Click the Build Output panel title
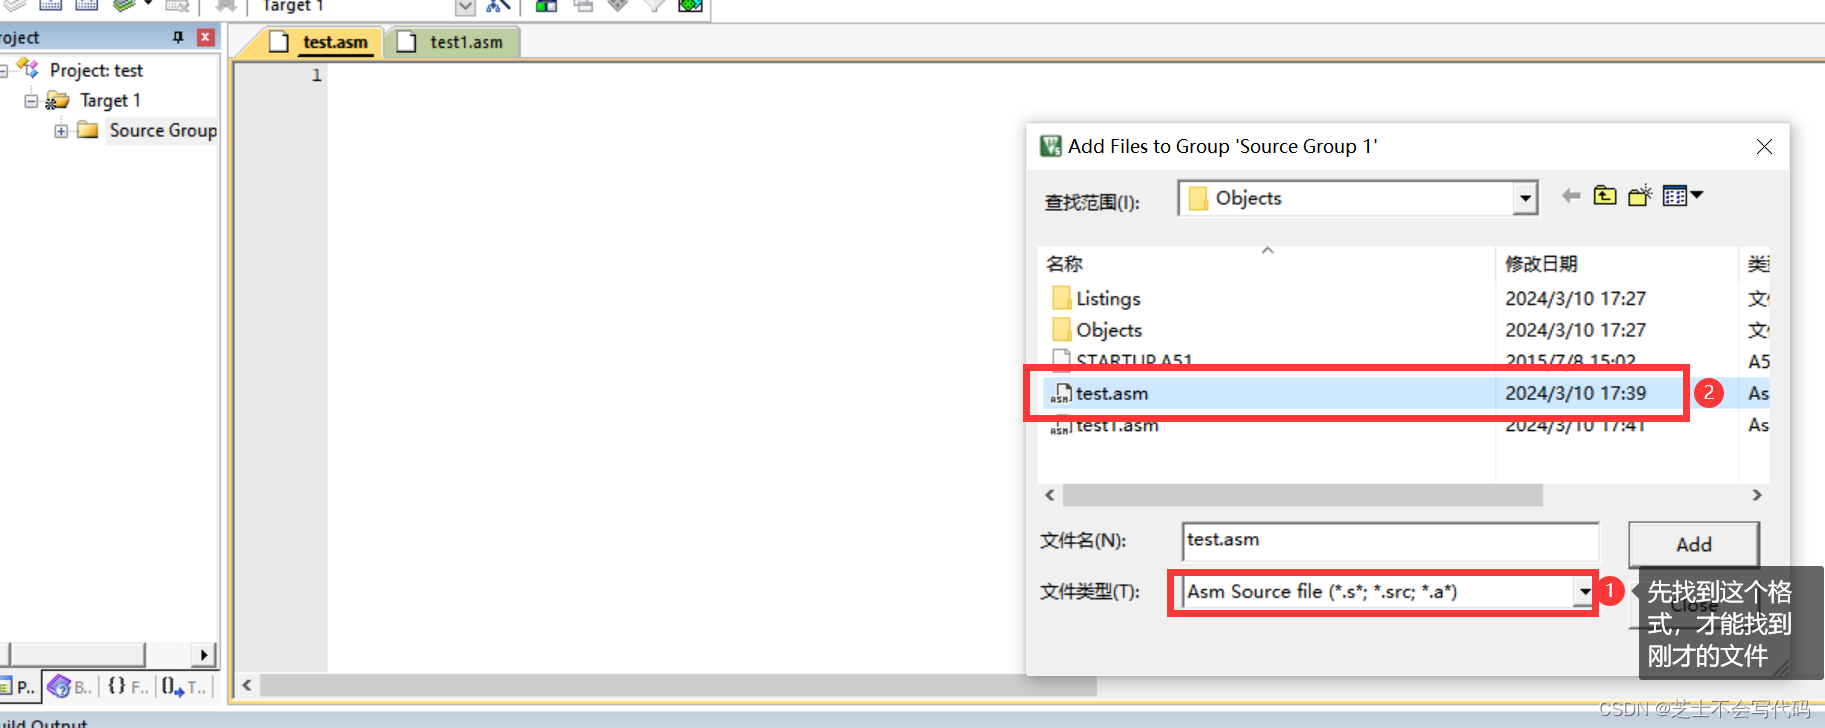 point(45,723)
